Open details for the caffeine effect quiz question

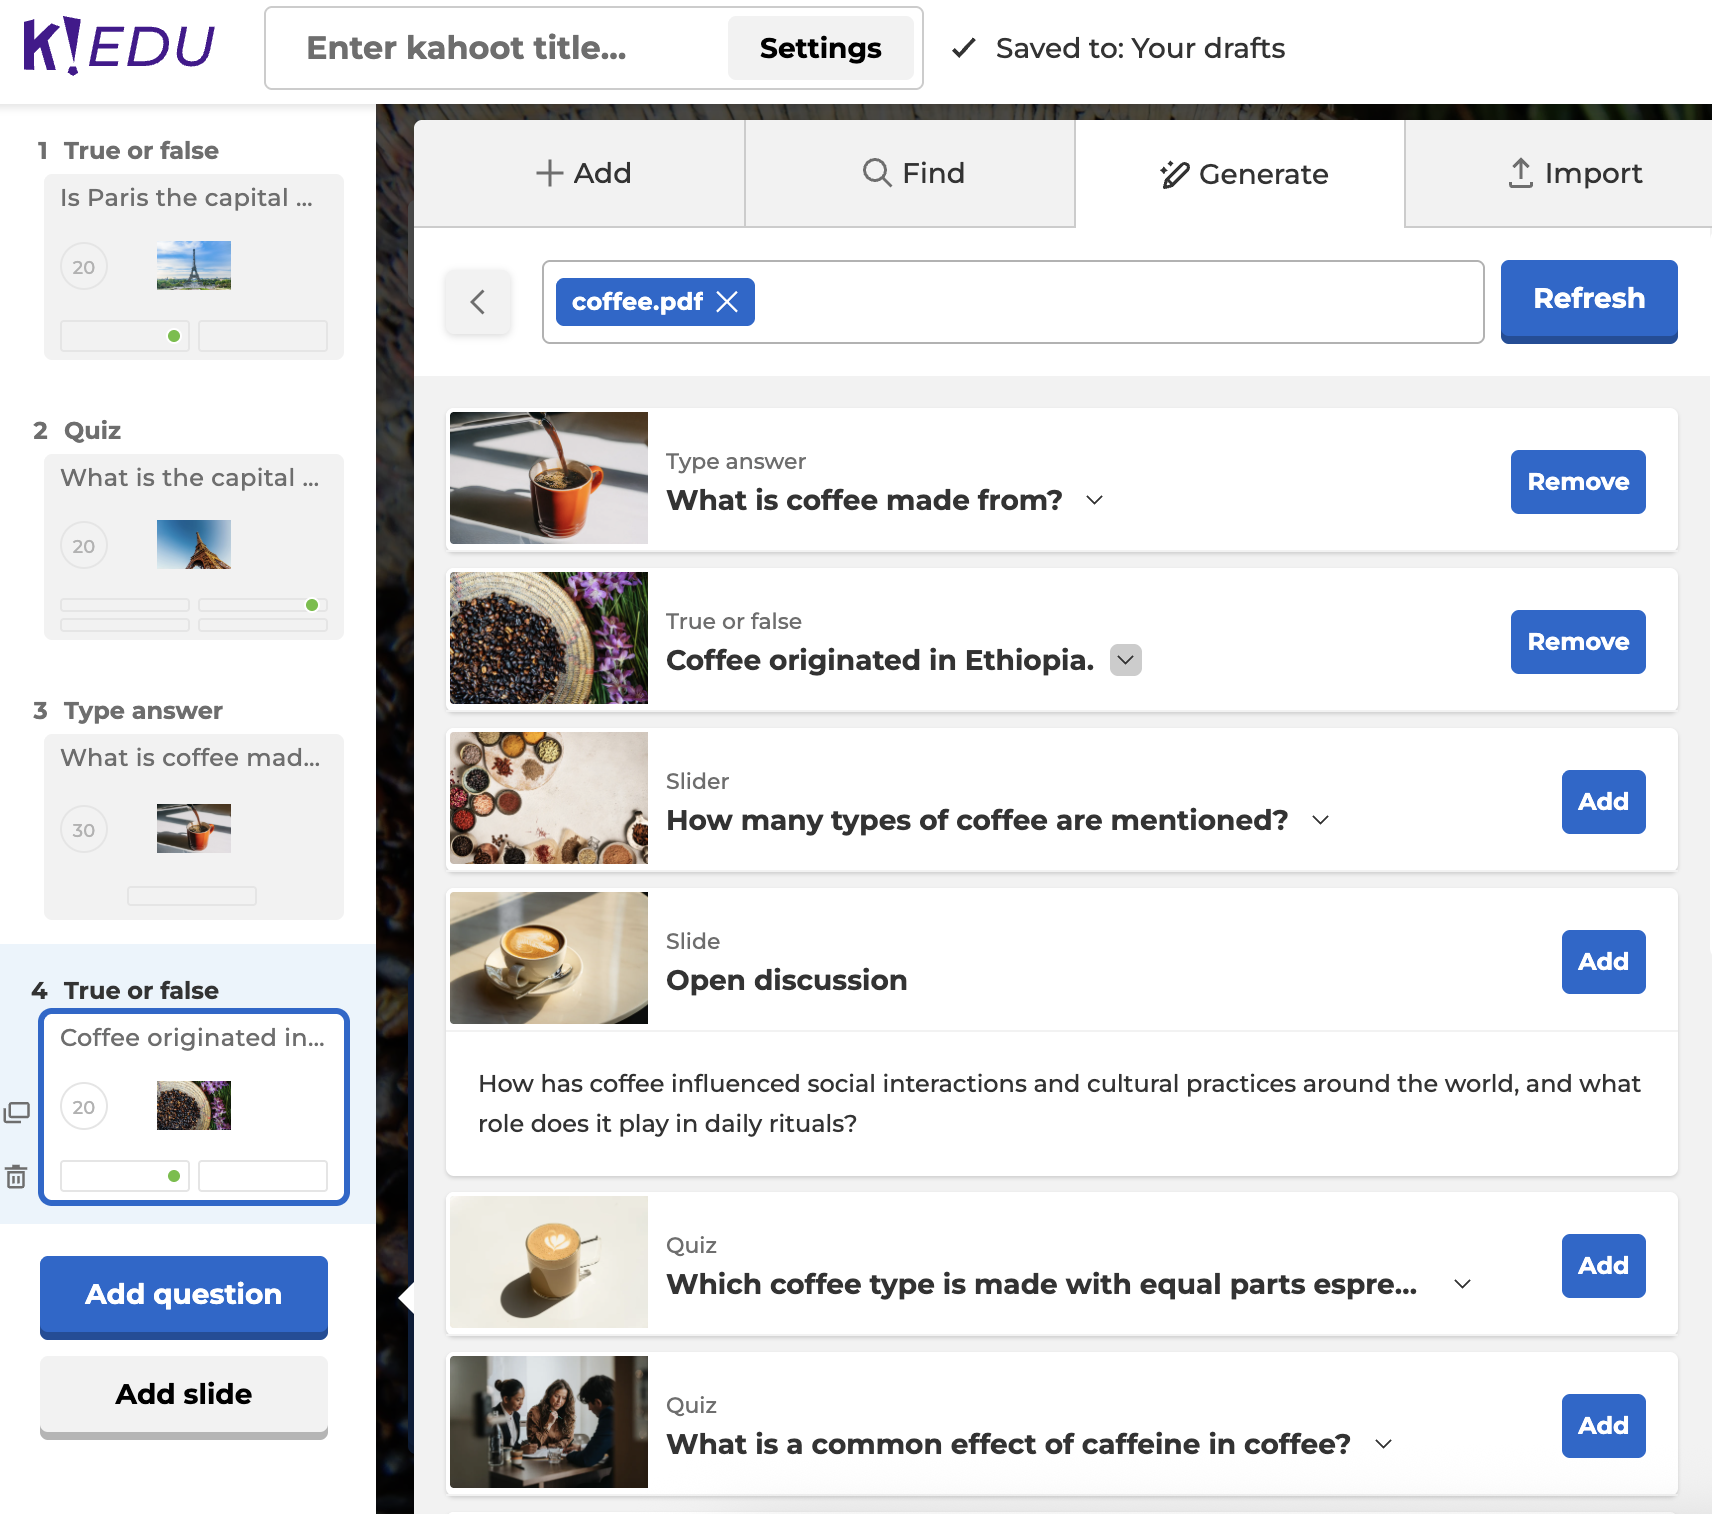1384,1444
